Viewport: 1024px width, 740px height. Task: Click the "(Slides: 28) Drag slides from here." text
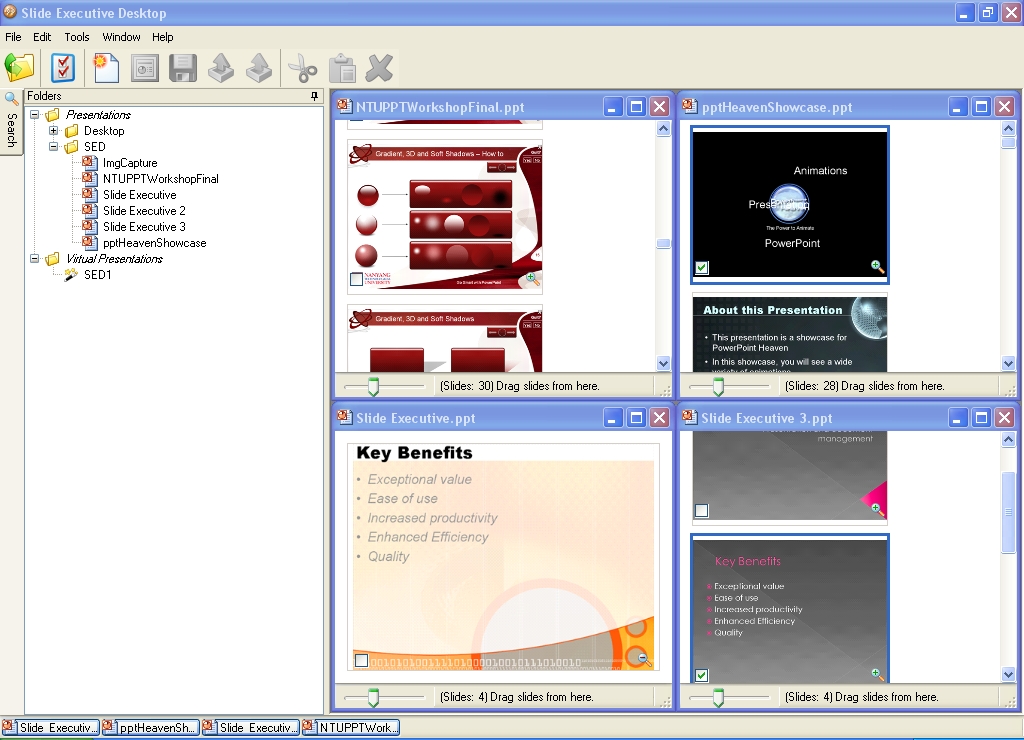coord(864,386)
